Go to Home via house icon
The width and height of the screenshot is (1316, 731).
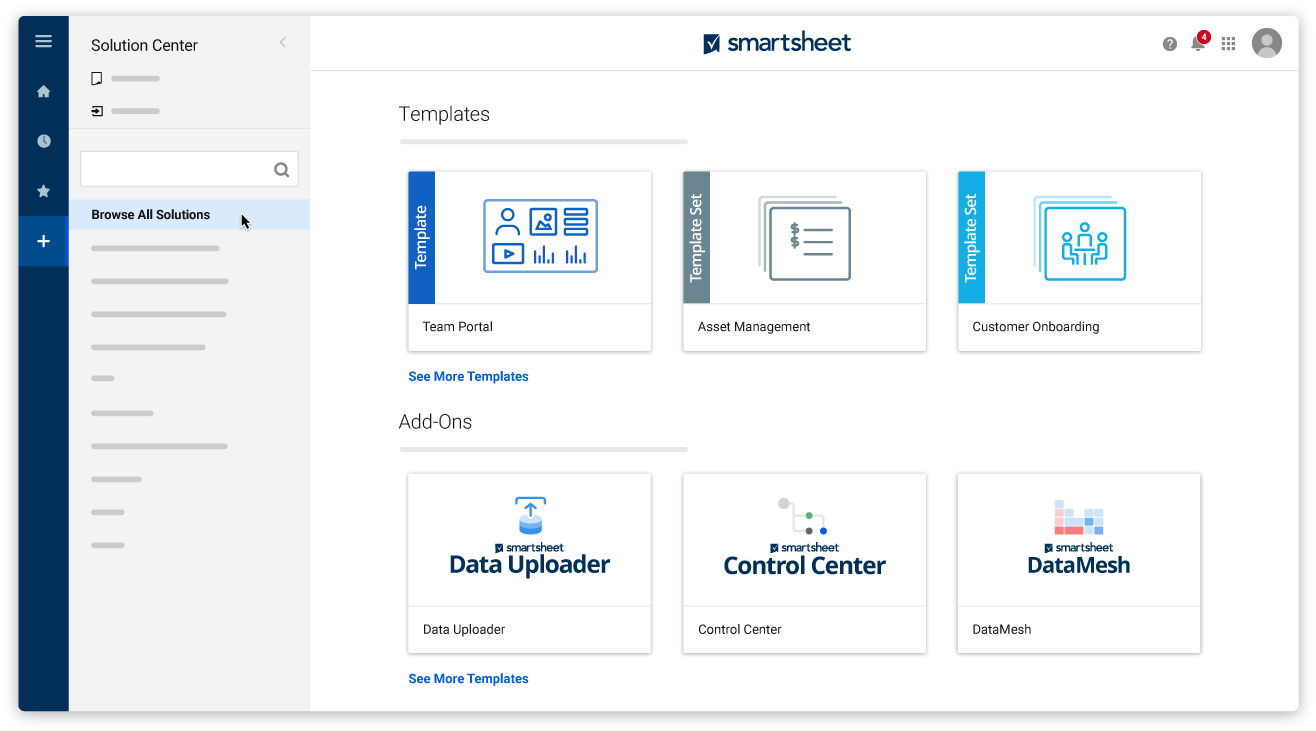[43, 91]
